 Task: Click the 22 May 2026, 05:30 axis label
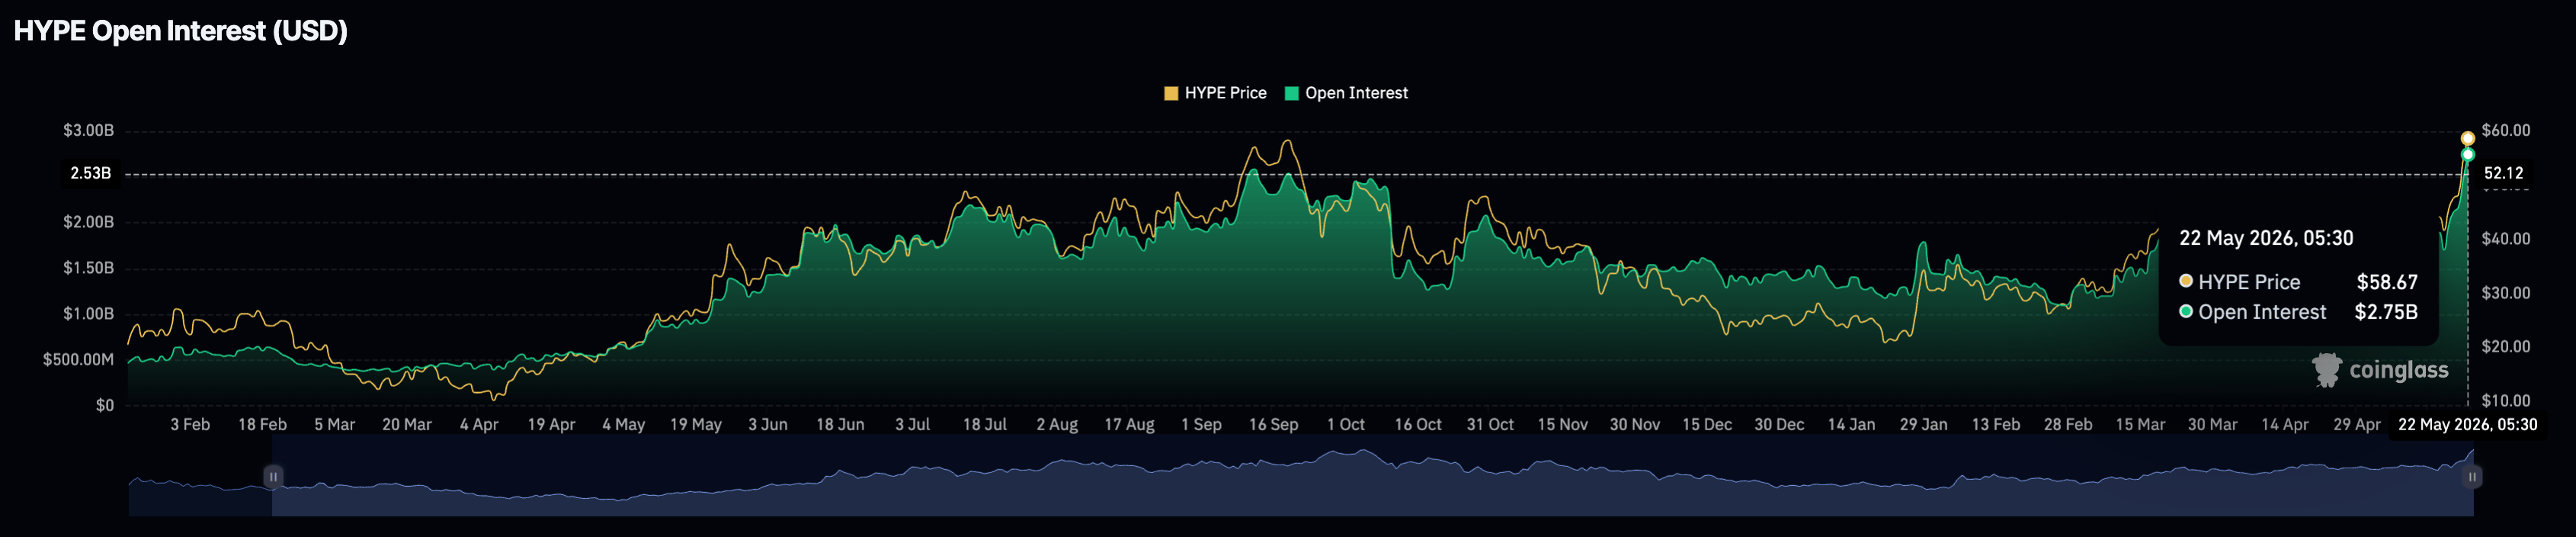2468,425
